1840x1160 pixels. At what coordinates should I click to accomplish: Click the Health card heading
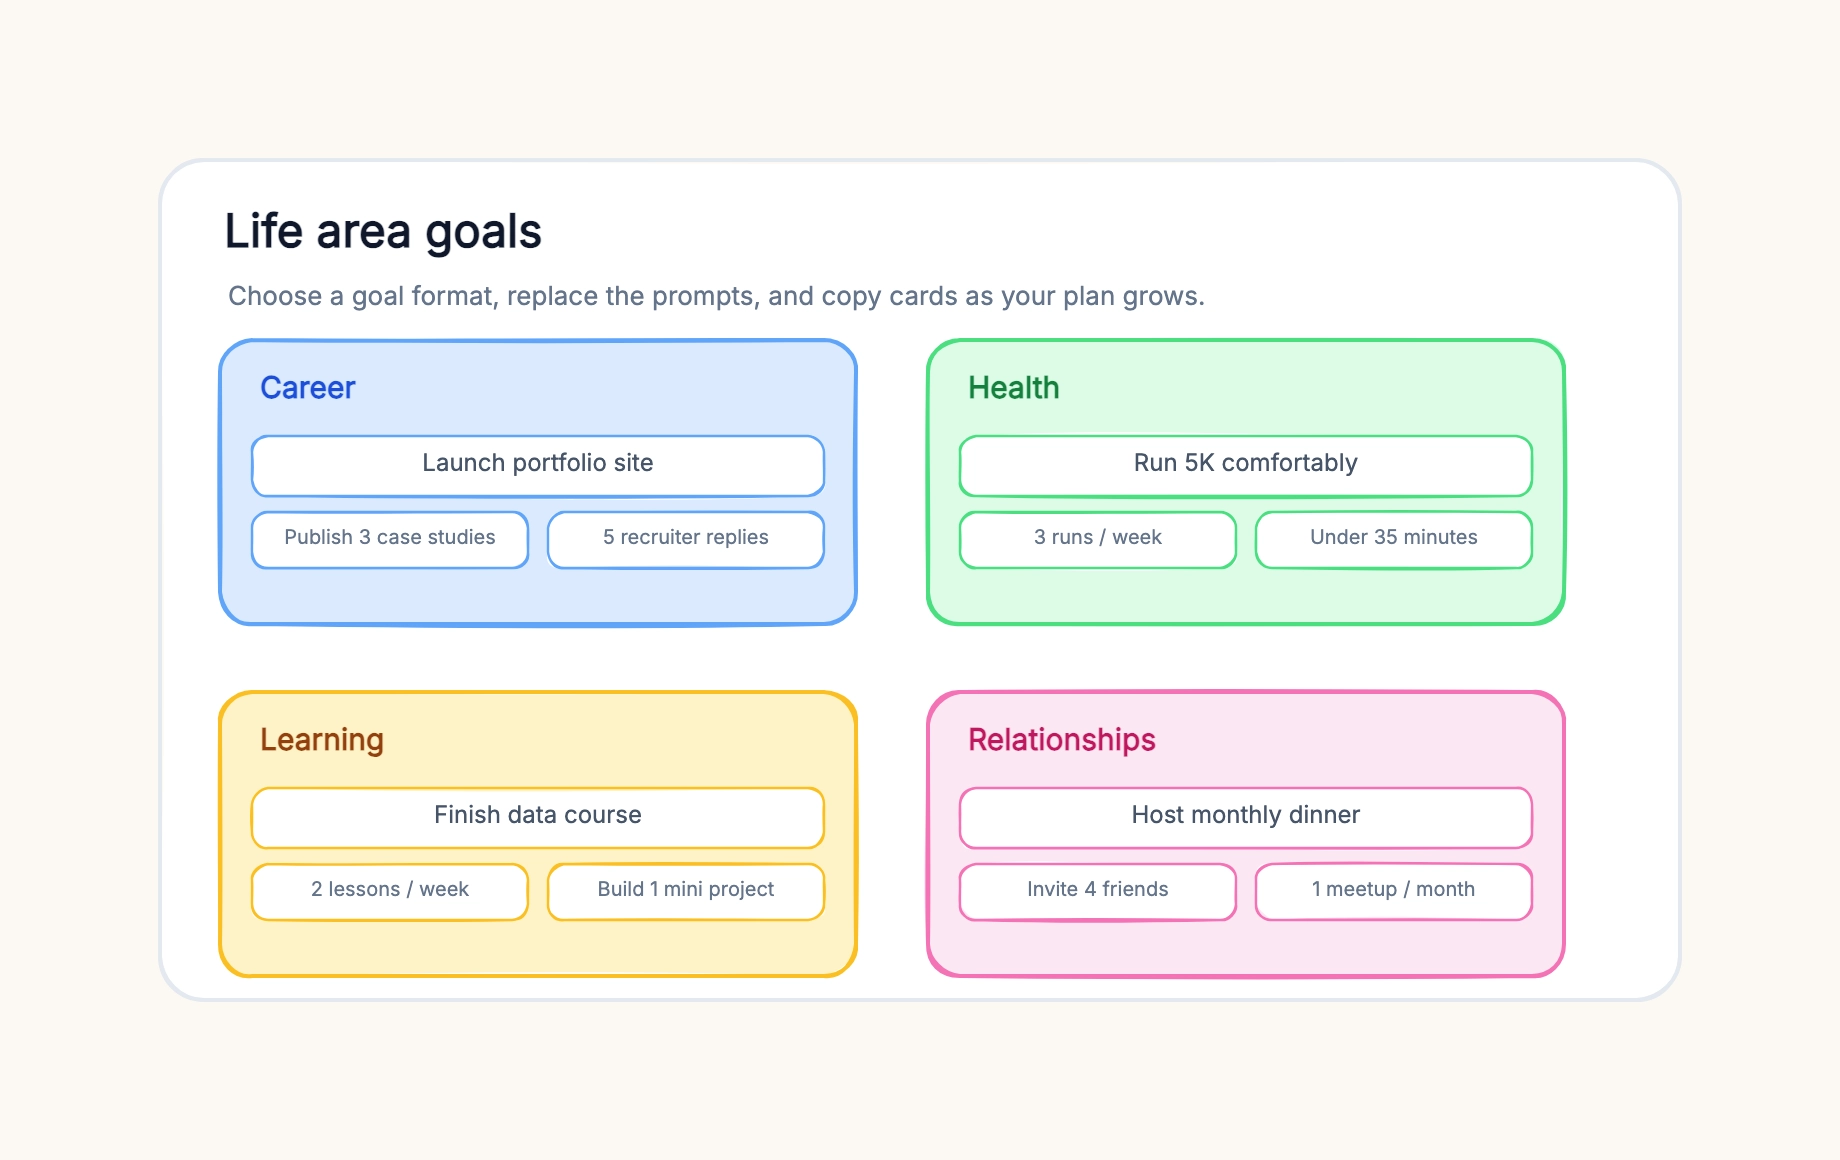click(x=1014, y=388)
